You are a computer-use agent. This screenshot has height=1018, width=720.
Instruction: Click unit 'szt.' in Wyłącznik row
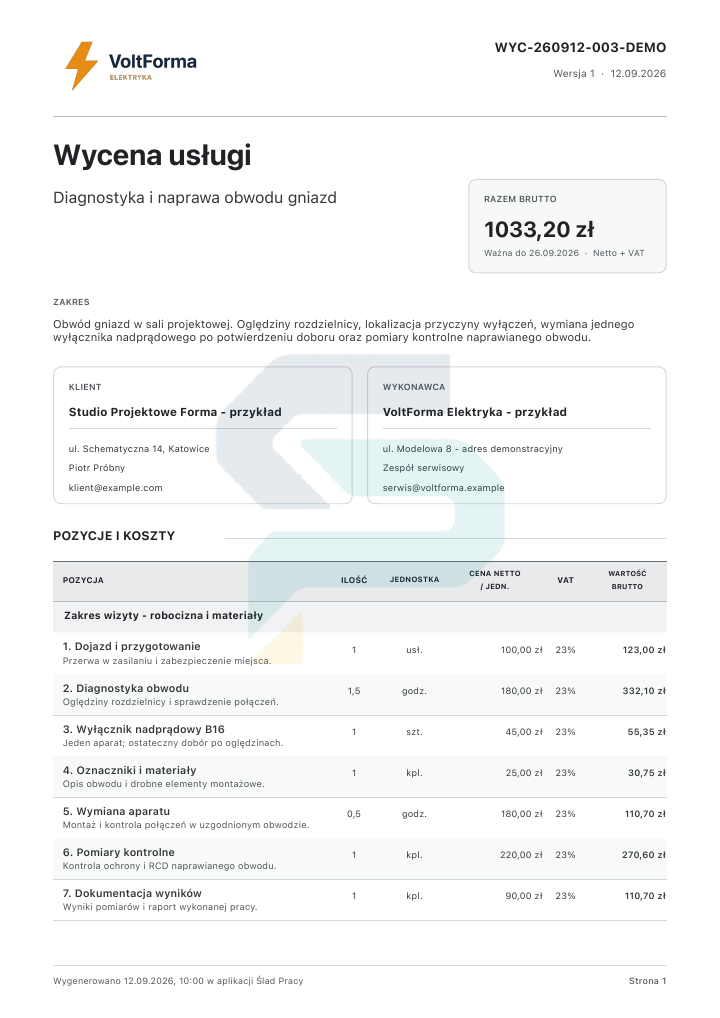414,732
